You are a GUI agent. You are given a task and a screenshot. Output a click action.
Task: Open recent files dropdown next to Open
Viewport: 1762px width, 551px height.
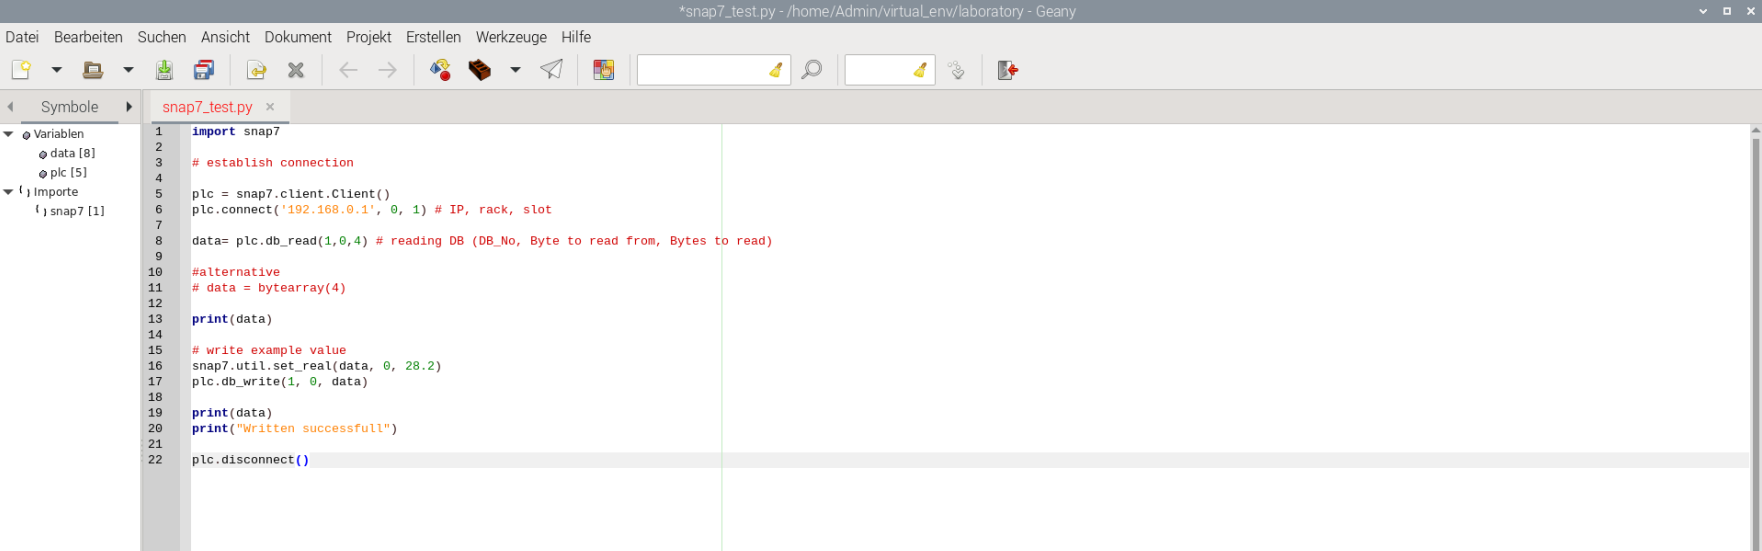[128, 70]
